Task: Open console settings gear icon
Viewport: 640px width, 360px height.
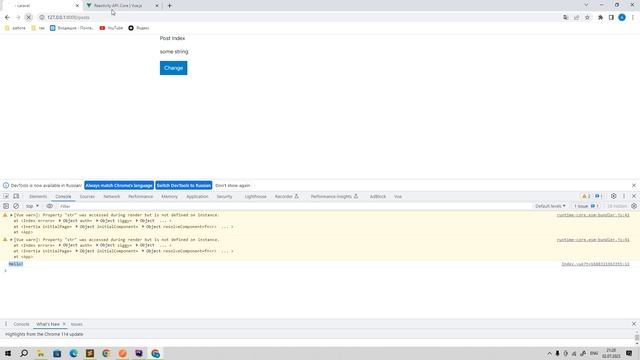Action: [633, 206]
